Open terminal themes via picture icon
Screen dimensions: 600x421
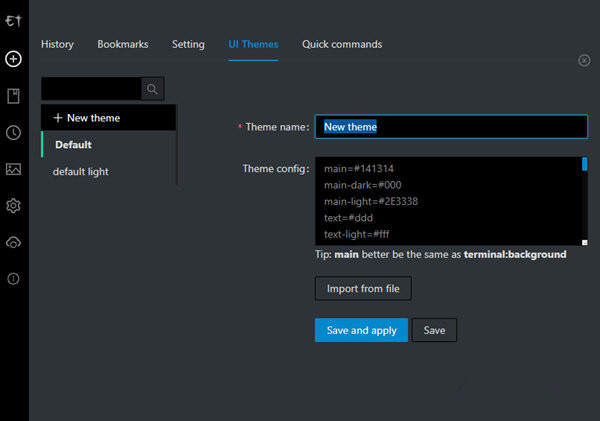point(14,169)
